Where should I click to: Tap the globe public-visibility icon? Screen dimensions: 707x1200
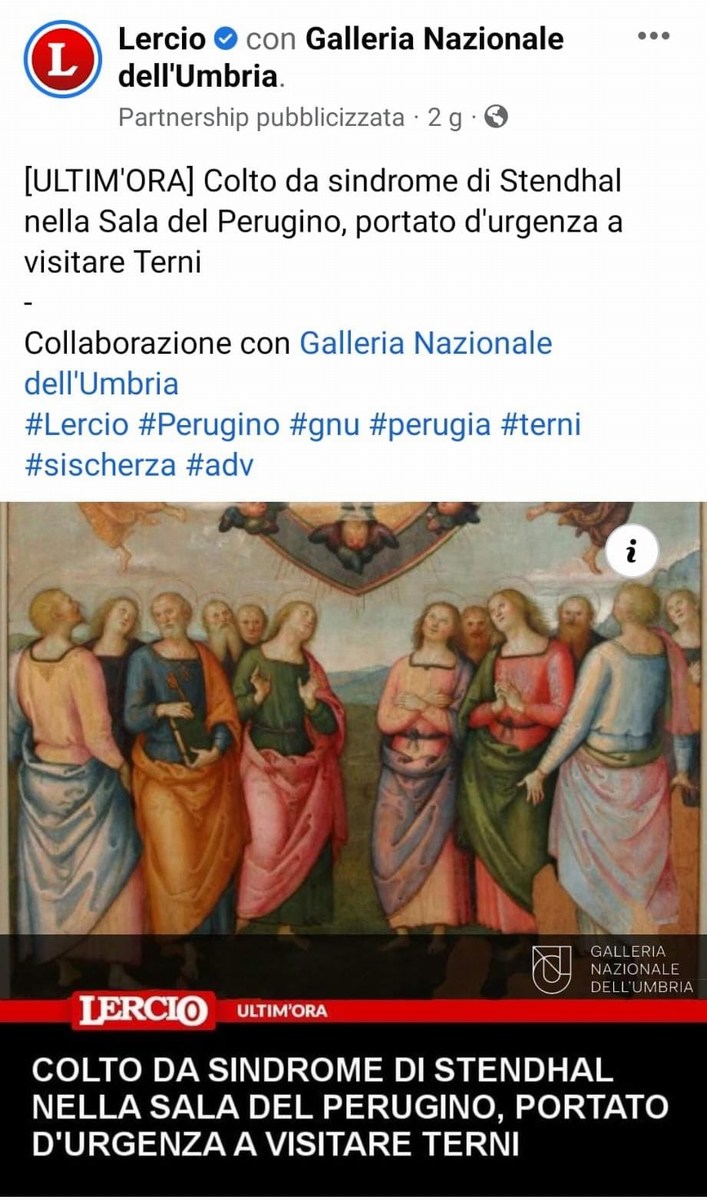coord(496,117)
